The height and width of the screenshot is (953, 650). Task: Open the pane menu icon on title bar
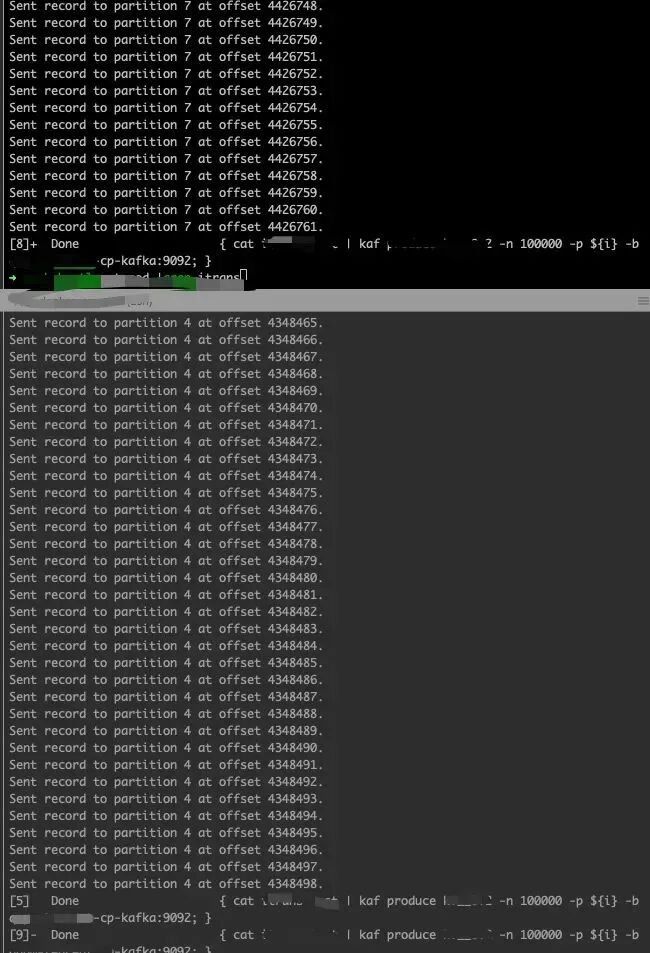(x=643, y=301)
